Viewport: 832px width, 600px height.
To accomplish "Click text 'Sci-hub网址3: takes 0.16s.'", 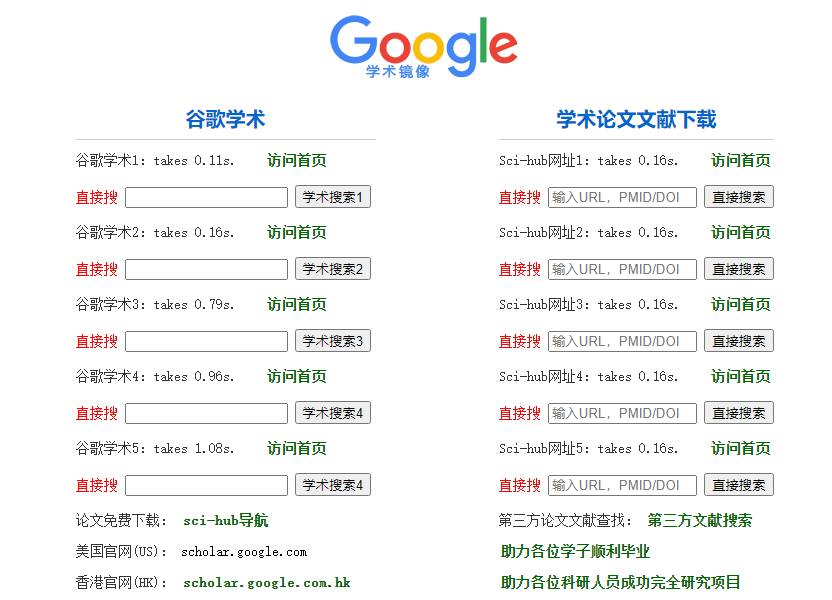I will pos(588,305).
